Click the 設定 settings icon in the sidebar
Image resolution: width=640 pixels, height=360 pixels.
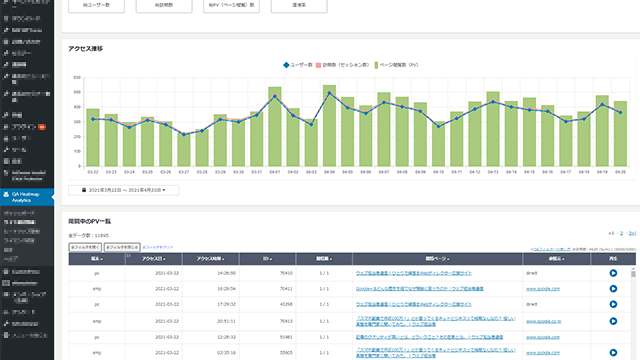point(6,161)
